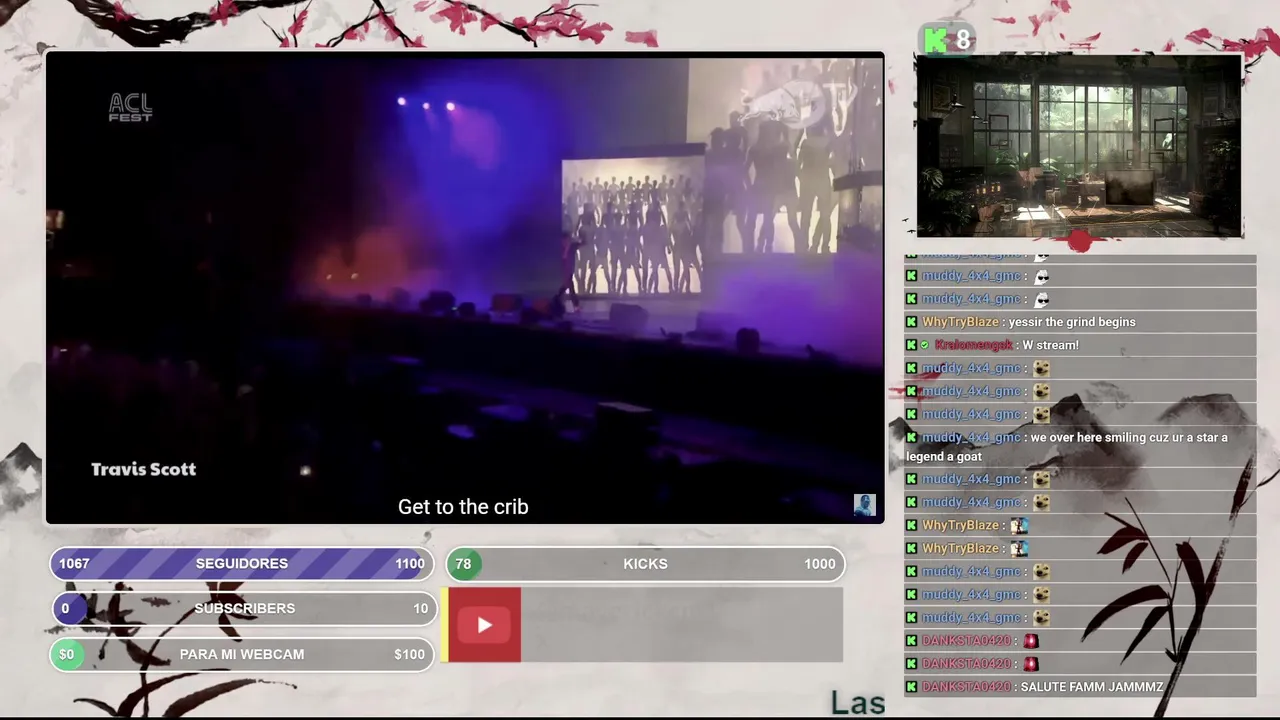Click the KICKS goal progress bar

645,564
